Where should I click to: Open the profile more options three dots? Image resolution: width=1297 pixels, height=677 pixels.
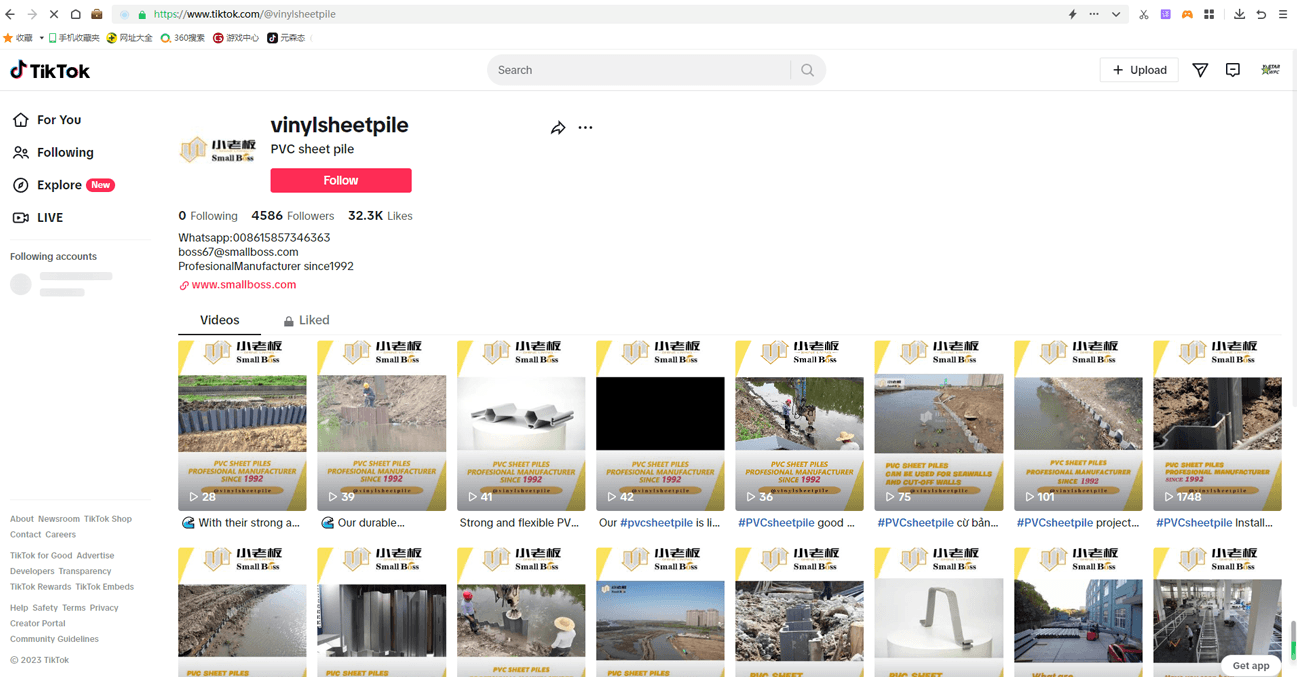[585, 128]
